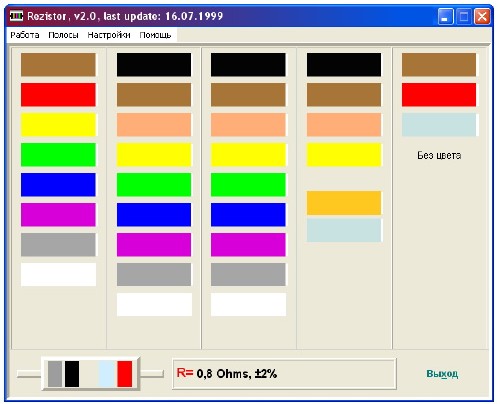The height and width of the screenshot is (404, 500).
Task: Choose black swatch in second band column
Action: click(x=154, y=65)
